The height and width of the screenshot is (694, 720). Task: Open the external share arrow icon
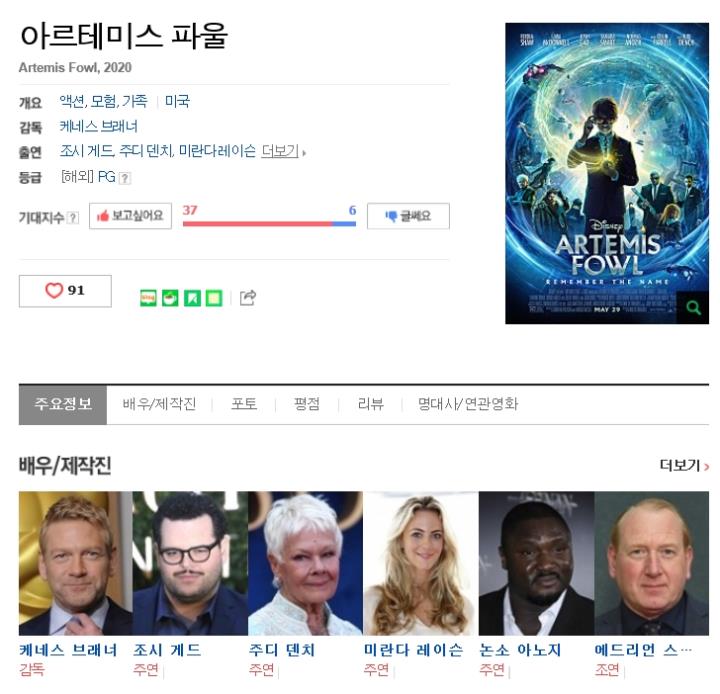pos(248,298)
